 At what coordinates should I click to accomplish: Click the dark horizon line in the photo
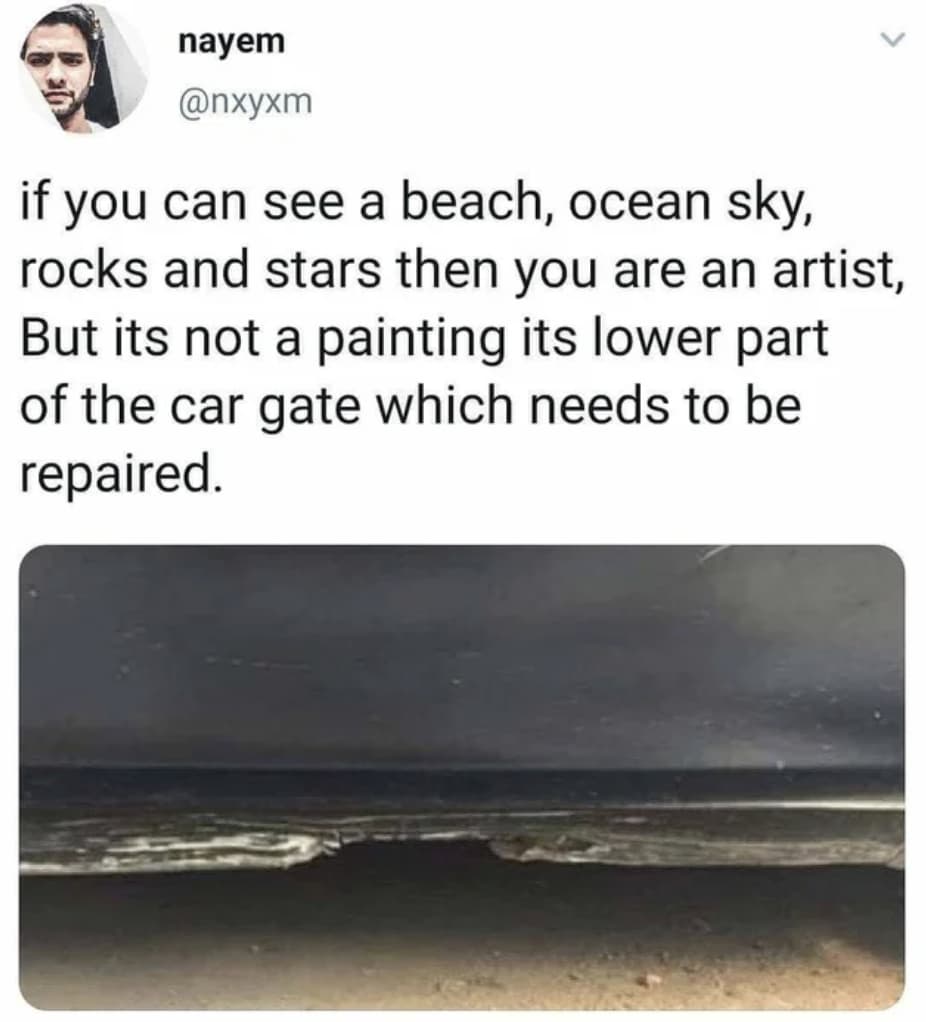(462, 773)
